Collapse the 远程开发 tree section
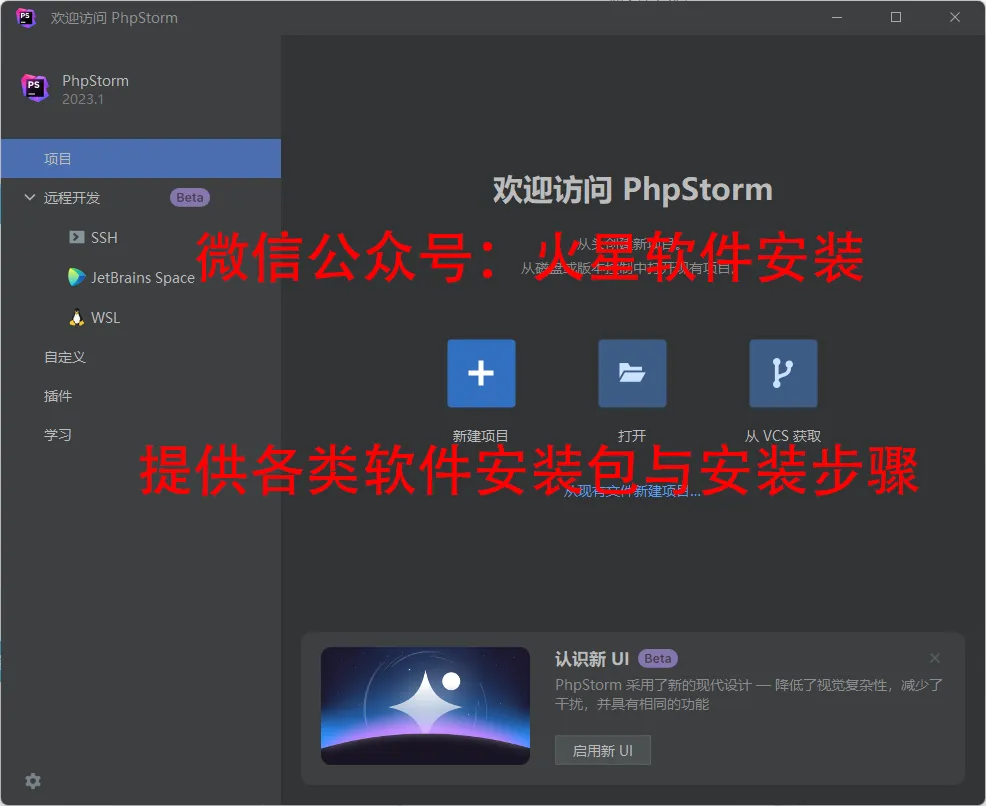The height and width of the screenshot is (806, 986). click(30, 197)
